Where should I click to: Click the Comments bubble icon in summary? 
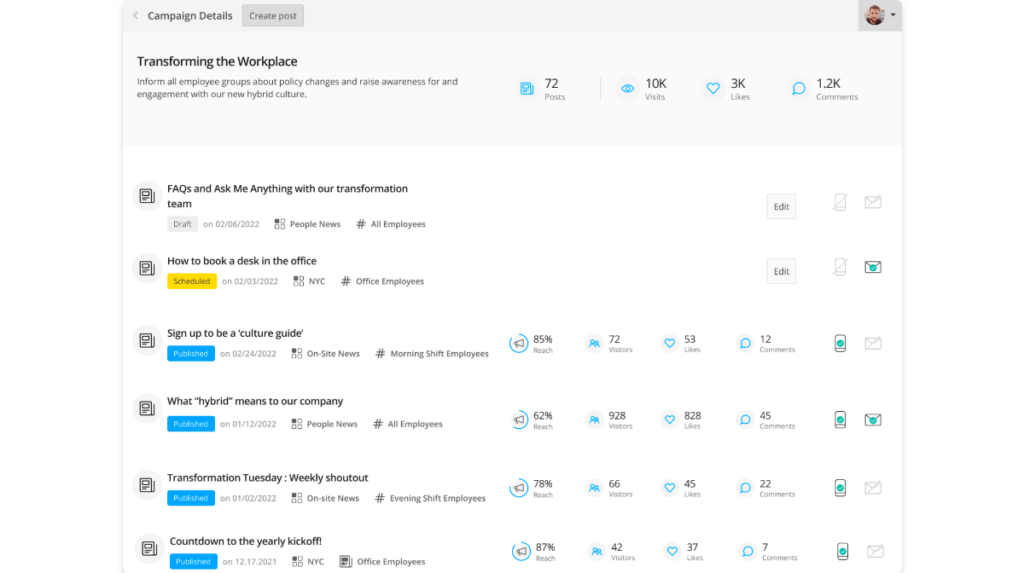click(x=798, y=88)
